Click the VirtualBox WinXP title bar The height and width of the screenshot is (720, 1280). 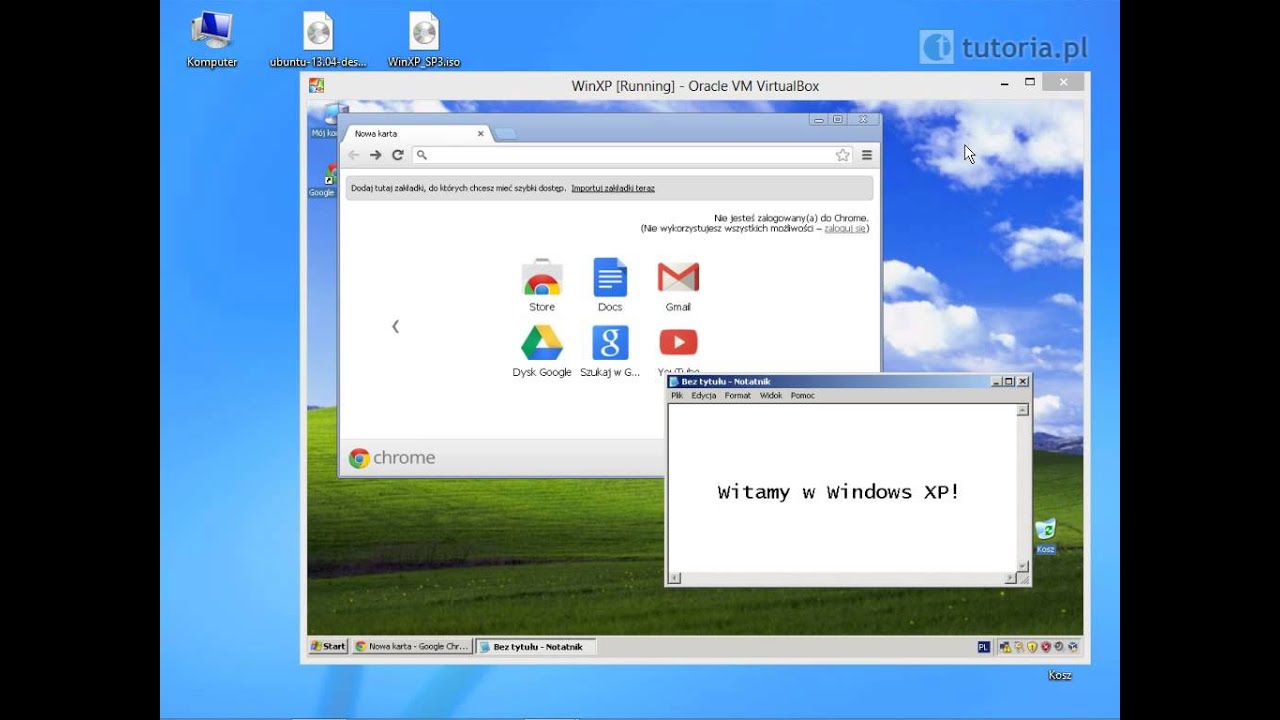click(695, 86)
